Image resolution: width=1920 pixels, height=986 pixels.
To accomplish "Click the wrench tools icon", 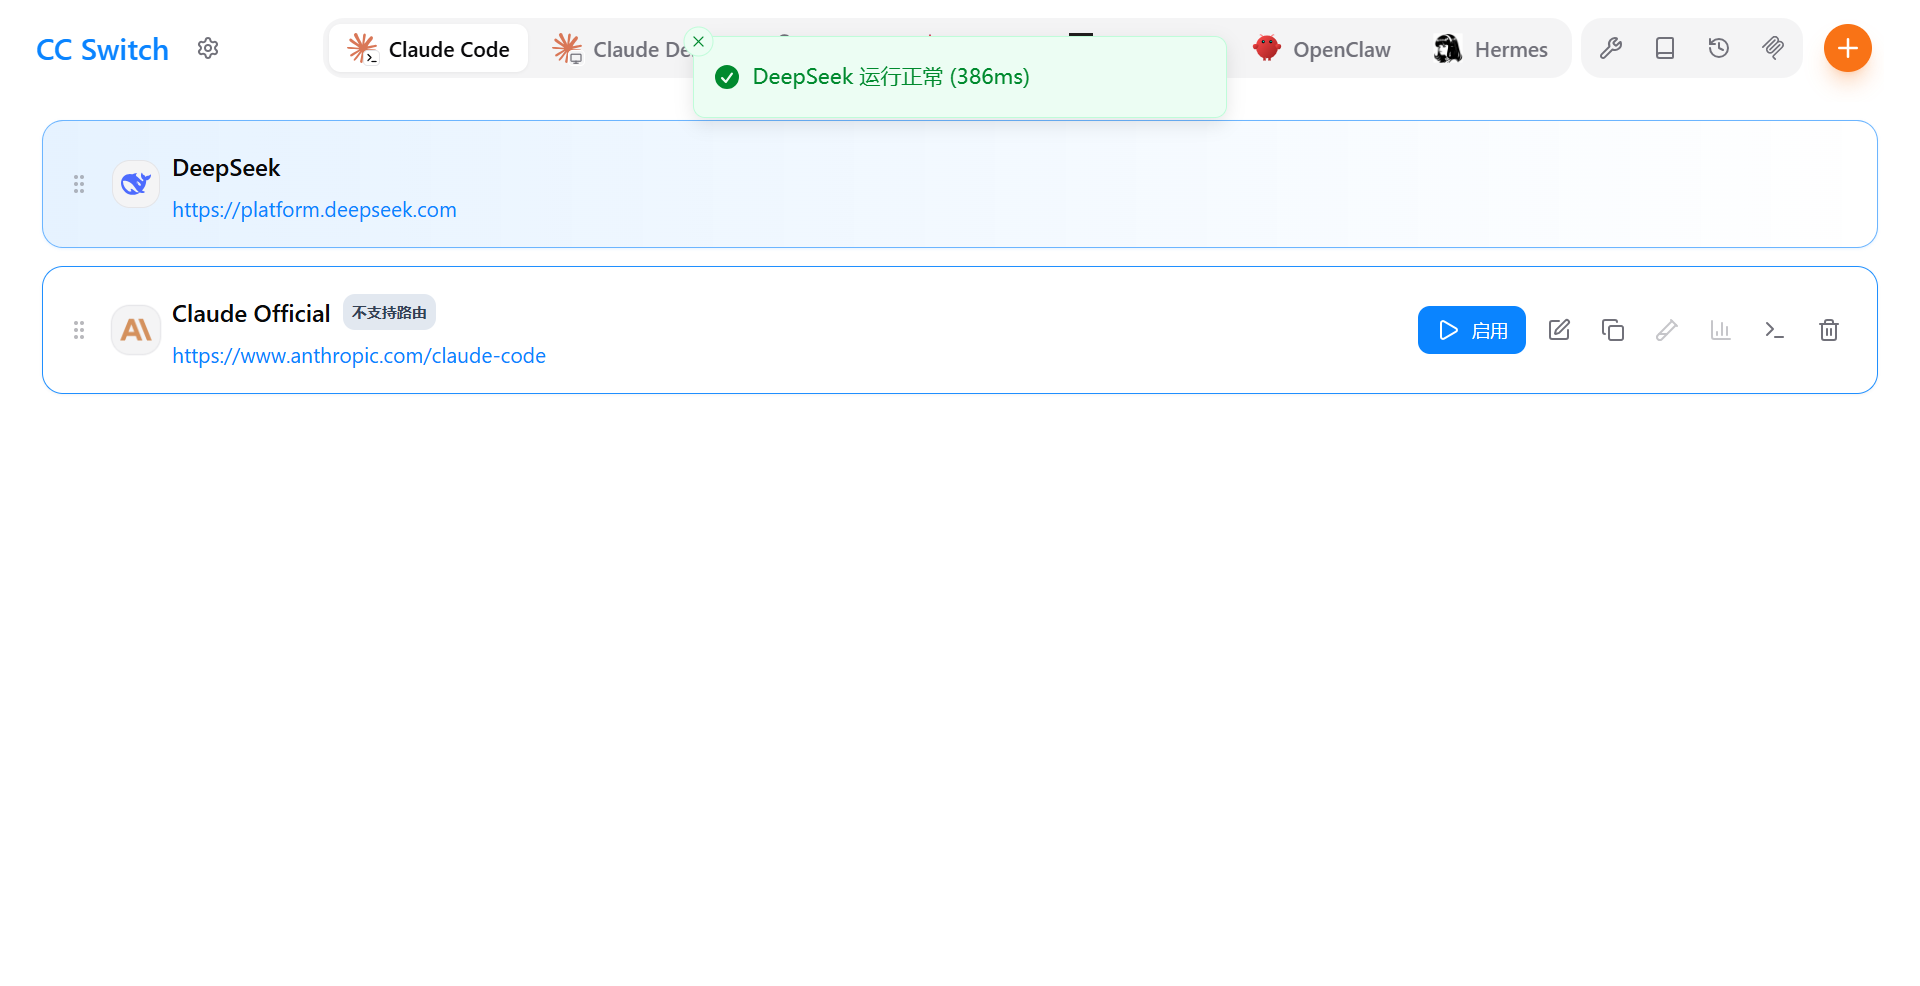I will pyautogui.click(x=1611, y=48).
